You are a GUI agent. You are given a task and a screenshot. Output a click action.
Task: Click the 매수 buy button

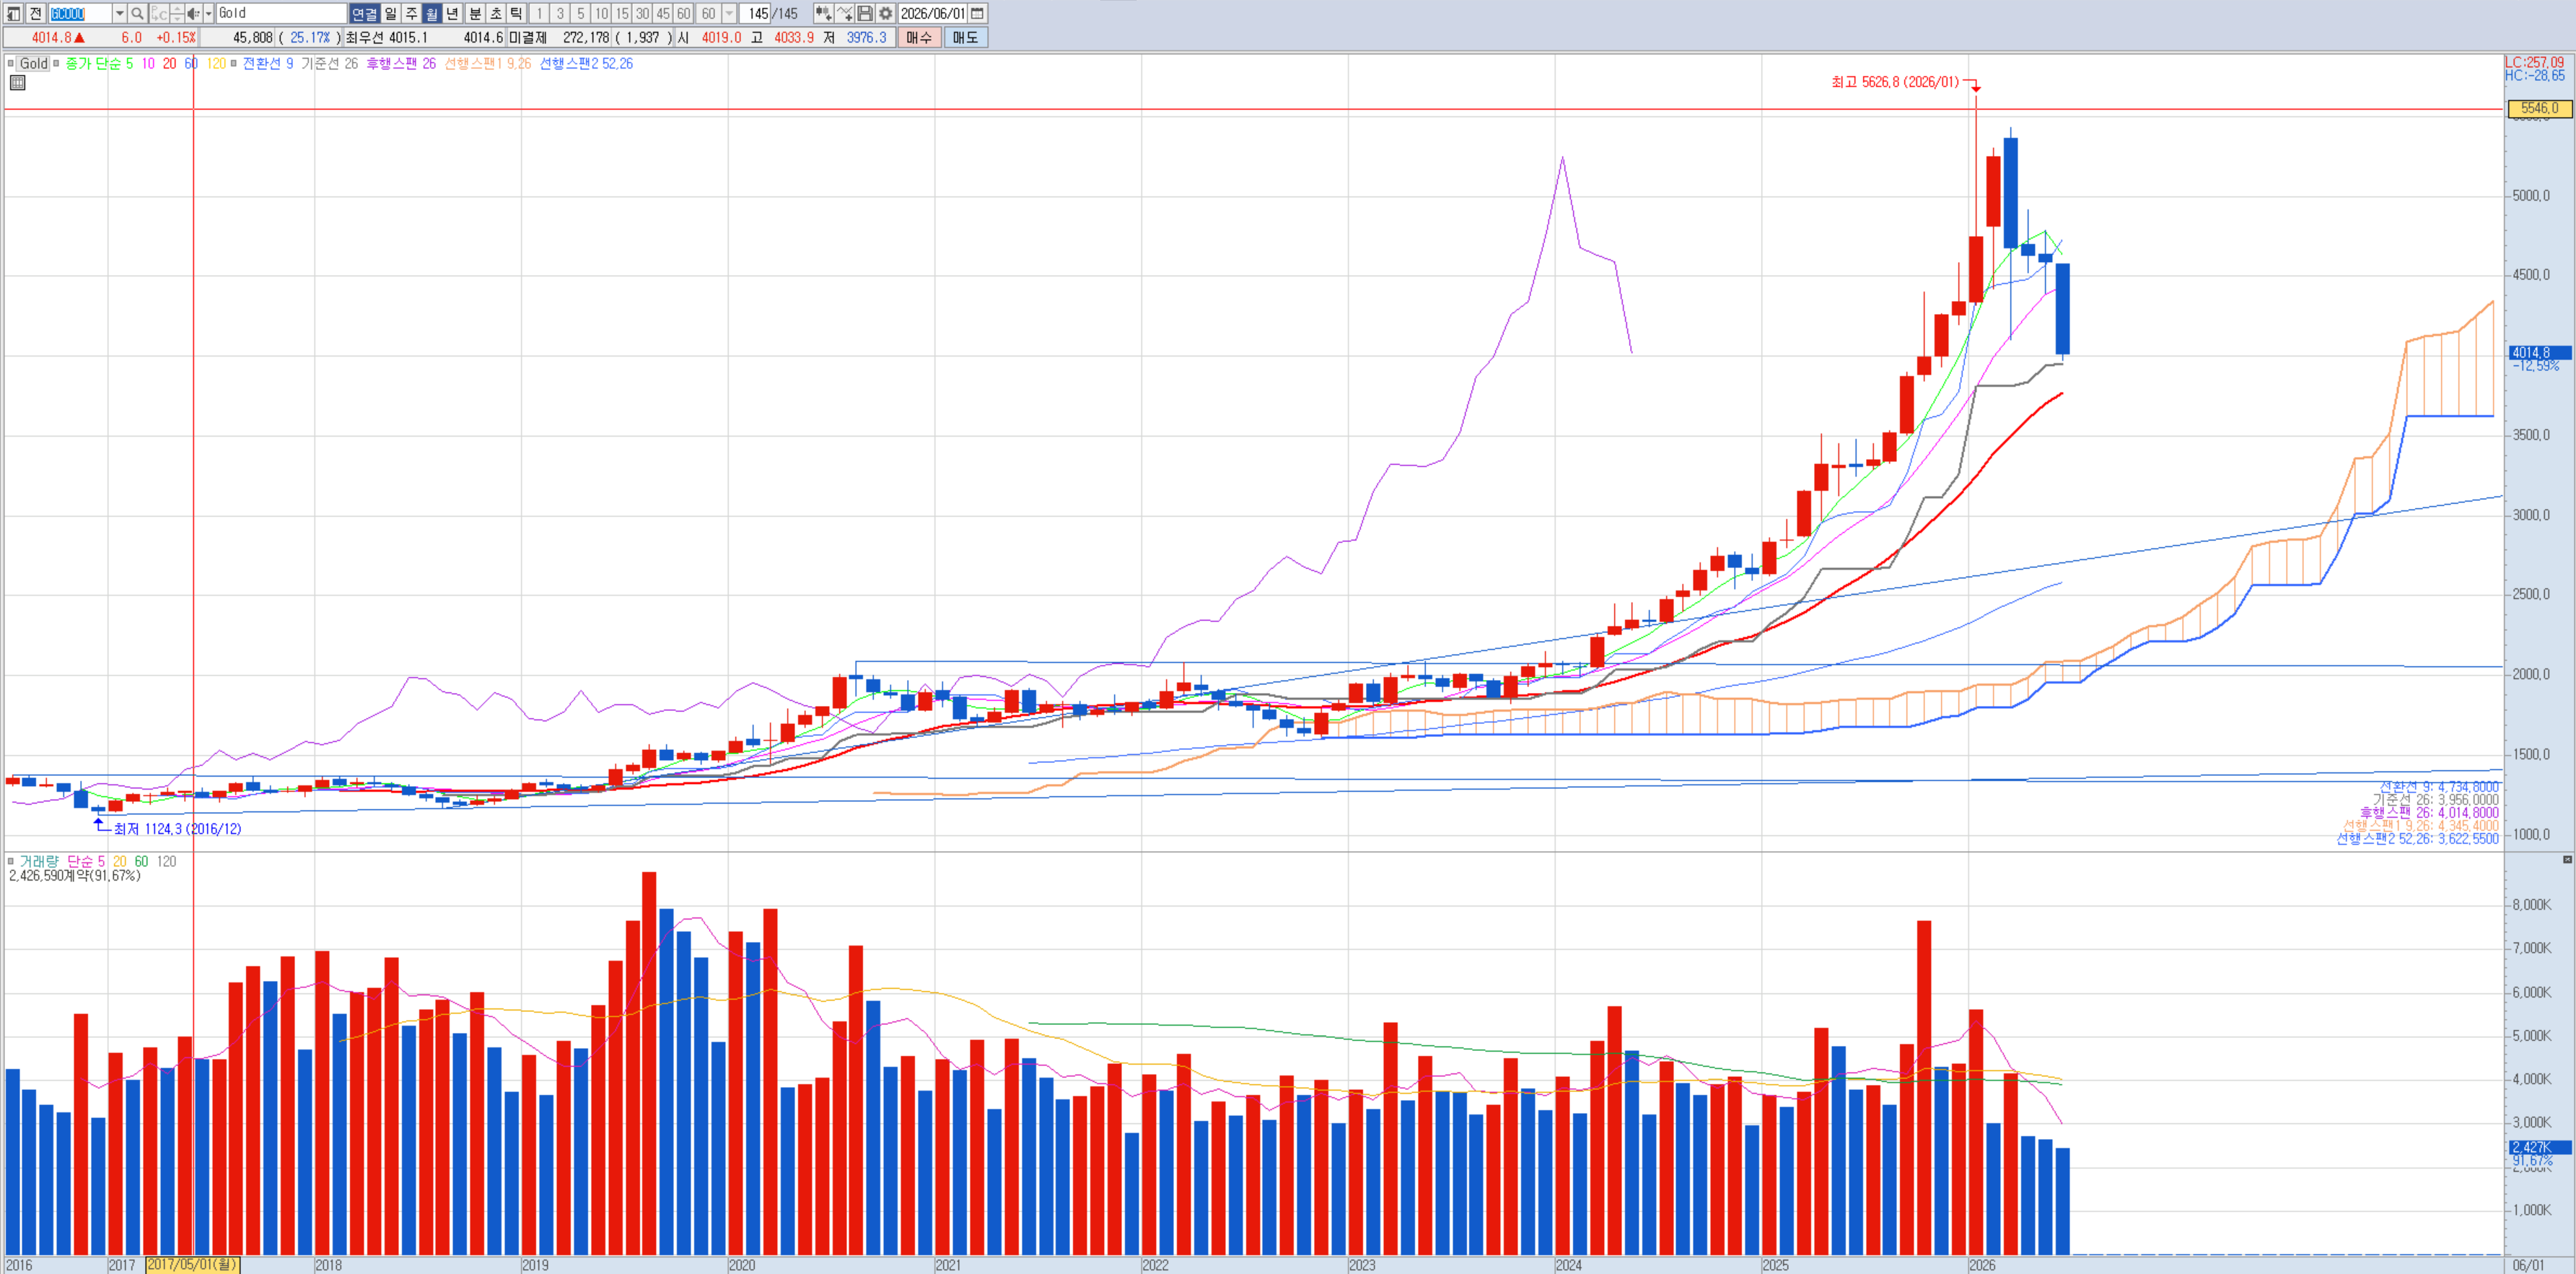point(919,37)
